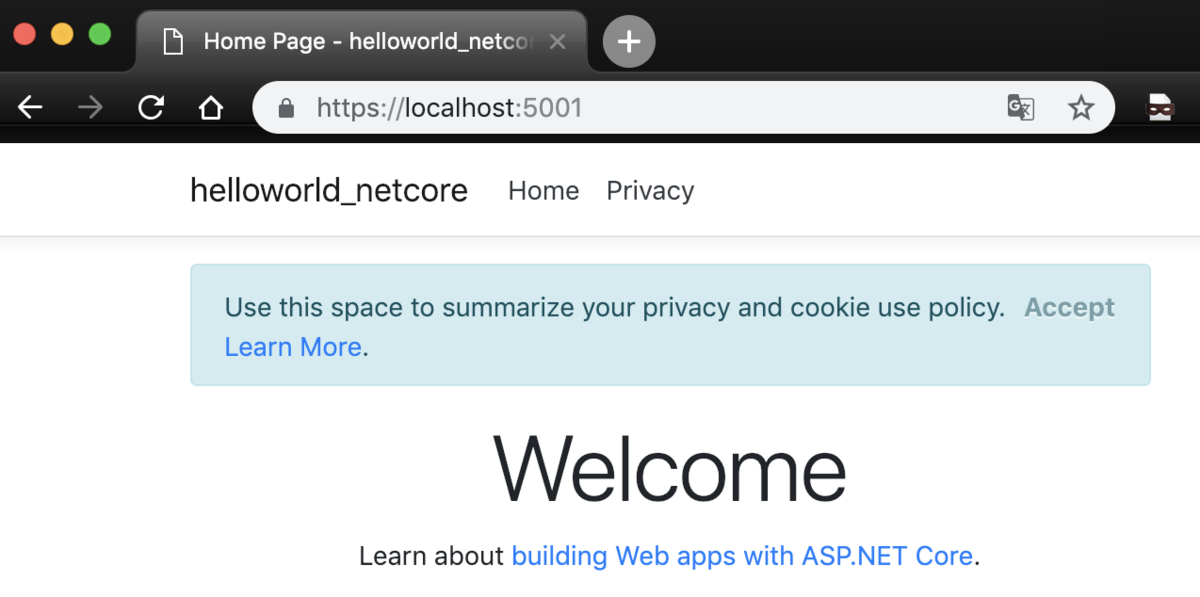Open Privacy in the site navbar
The image size is (1200, 597).
point(650,190)
